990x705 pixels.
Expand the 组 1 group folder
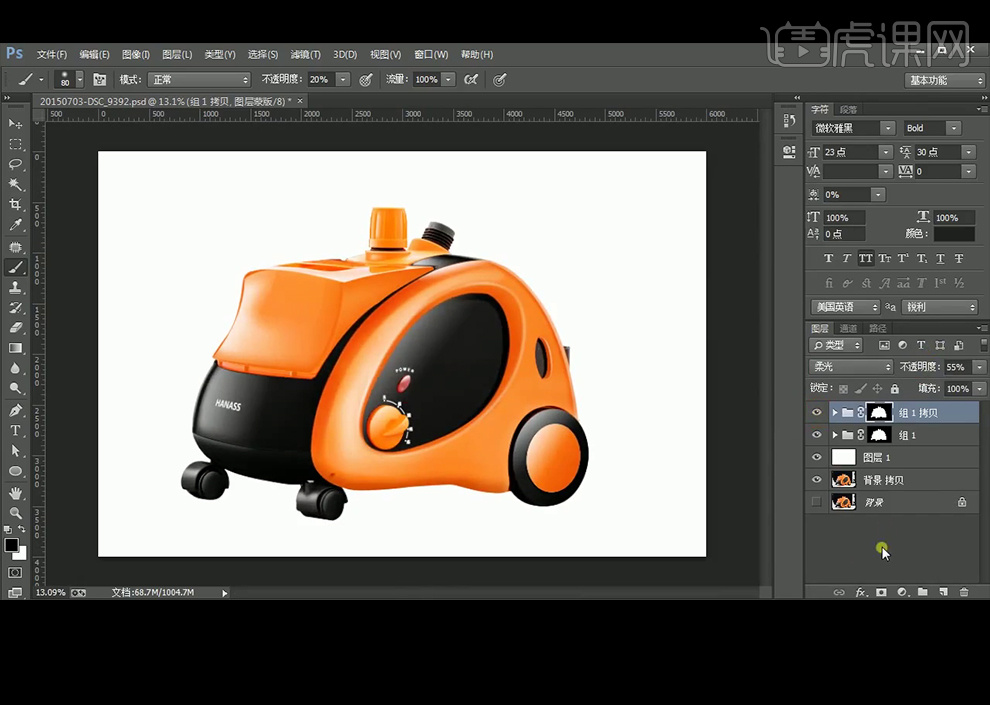tap(835, 435)
